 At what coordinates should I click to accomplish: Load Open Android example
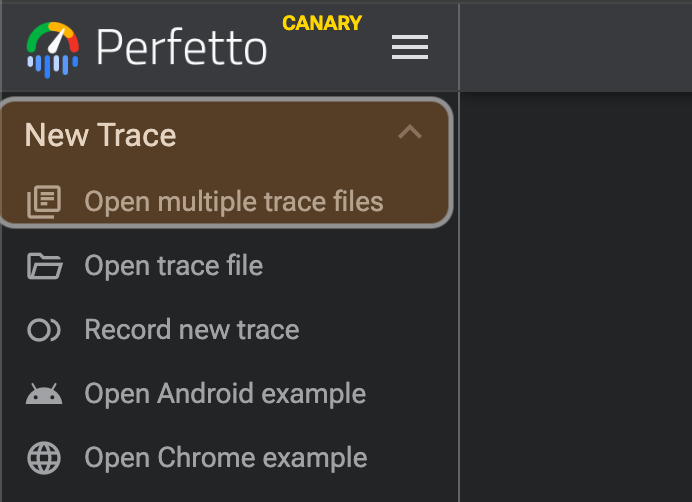point(225,394)
